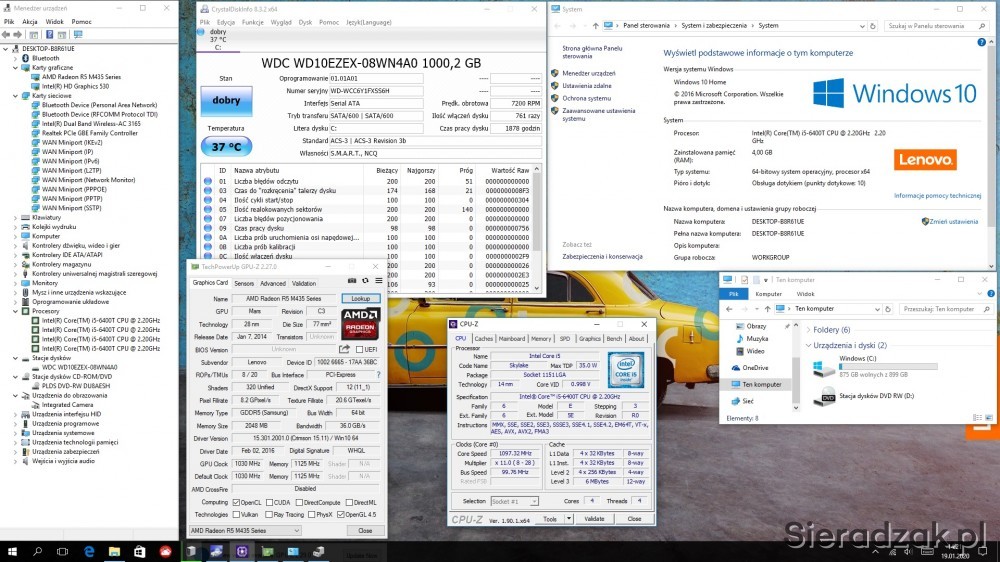Collapse Karty sieciowe node in Device Manager
This screenshot has height=562, width=1000.
point(15,96)
